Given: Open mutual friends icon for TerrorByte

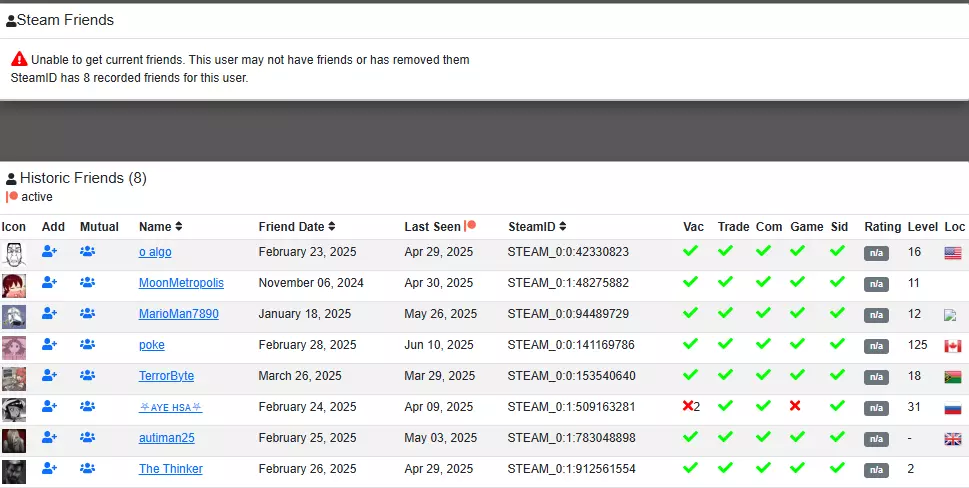Looking at the screenshot, I should (x=87, y=375).
